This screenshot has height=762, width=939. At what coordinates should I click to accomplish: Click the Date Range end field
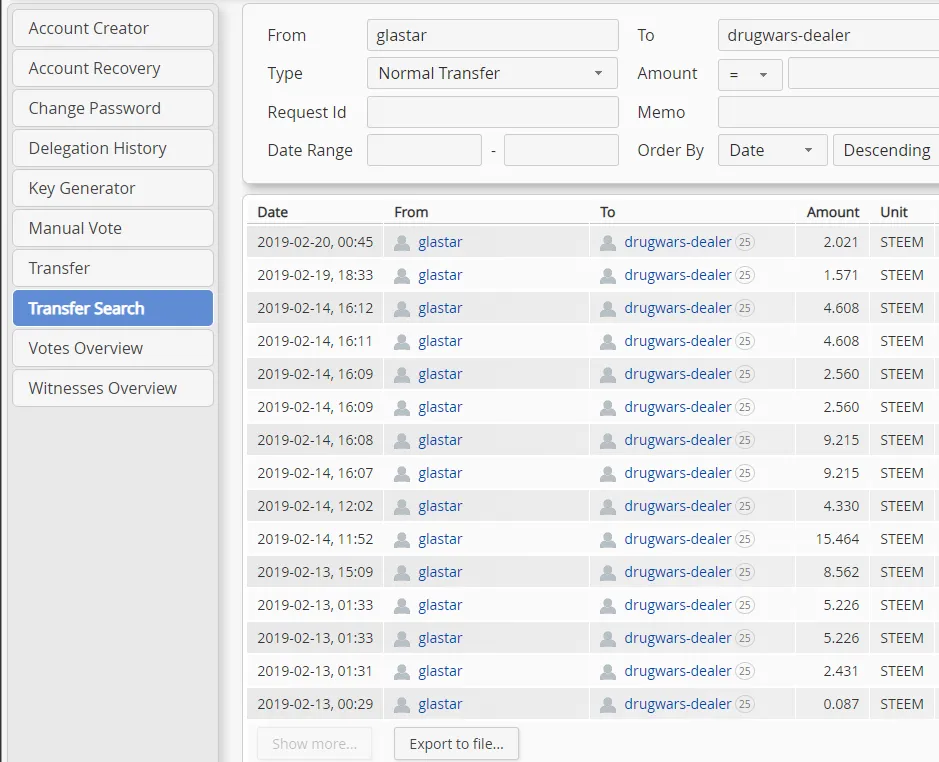[561, 150]
